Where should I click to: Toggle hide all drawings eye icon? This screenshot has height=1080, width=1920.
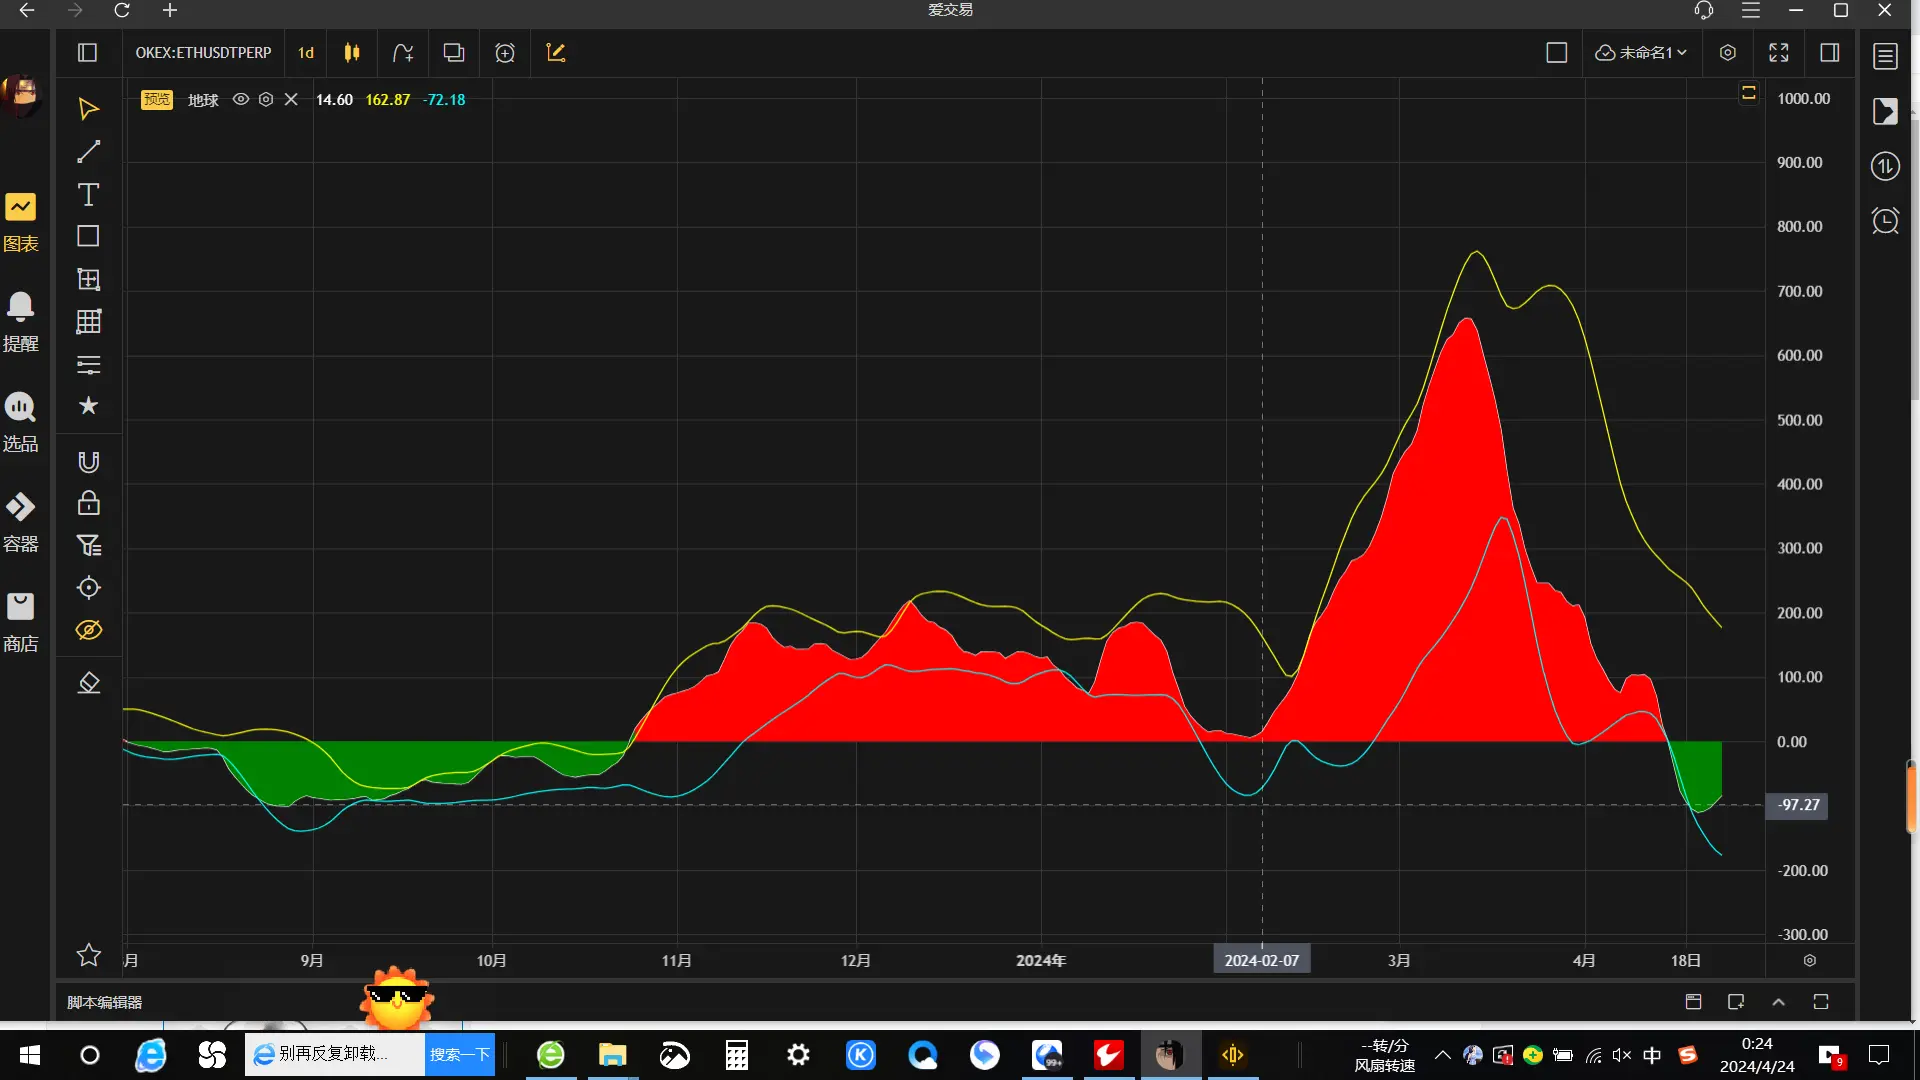[88, 630]
